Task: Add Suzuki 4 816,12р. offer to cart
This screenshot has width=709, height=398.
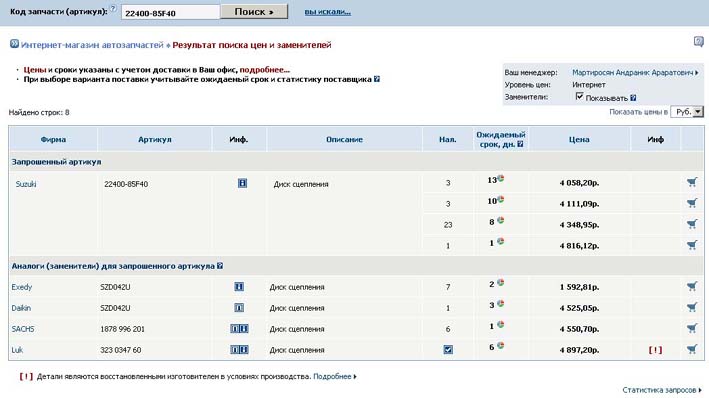Action: (692, 245)
